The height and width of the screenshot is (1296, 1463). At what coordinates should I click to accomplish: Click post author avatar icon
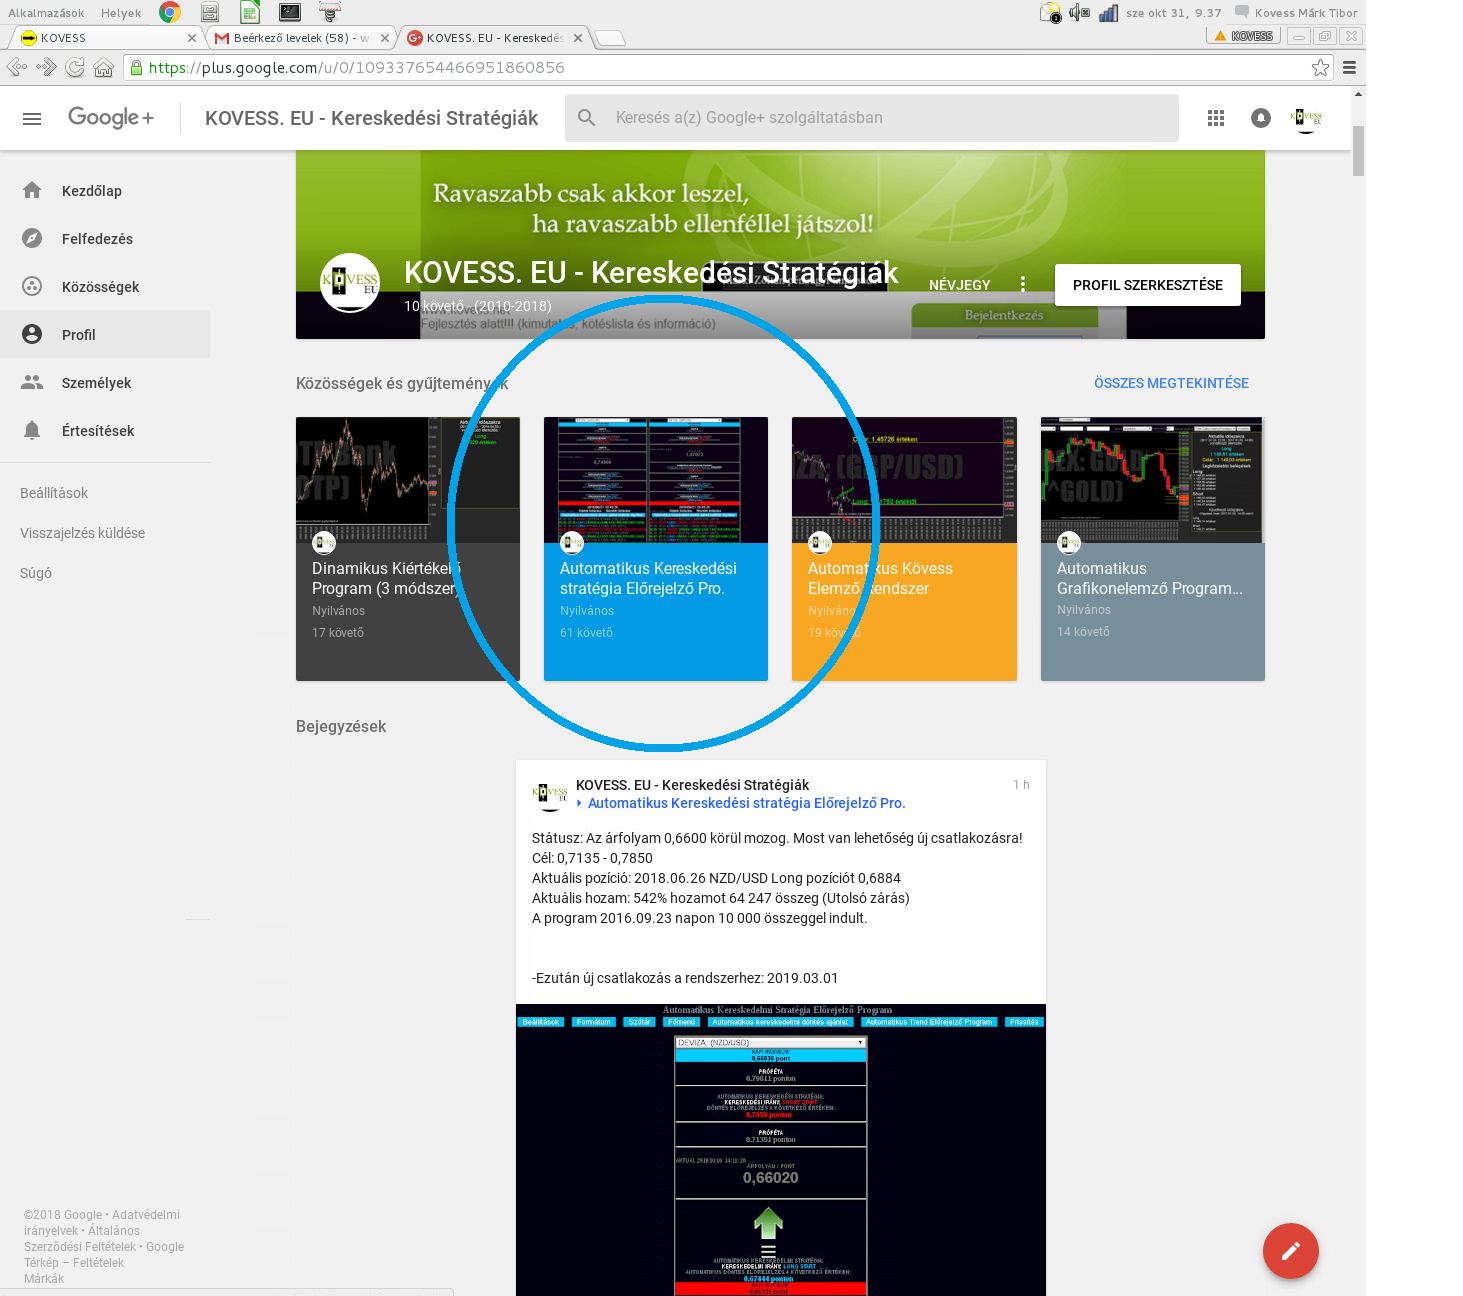pyautogui.click(x=549, y=795)
